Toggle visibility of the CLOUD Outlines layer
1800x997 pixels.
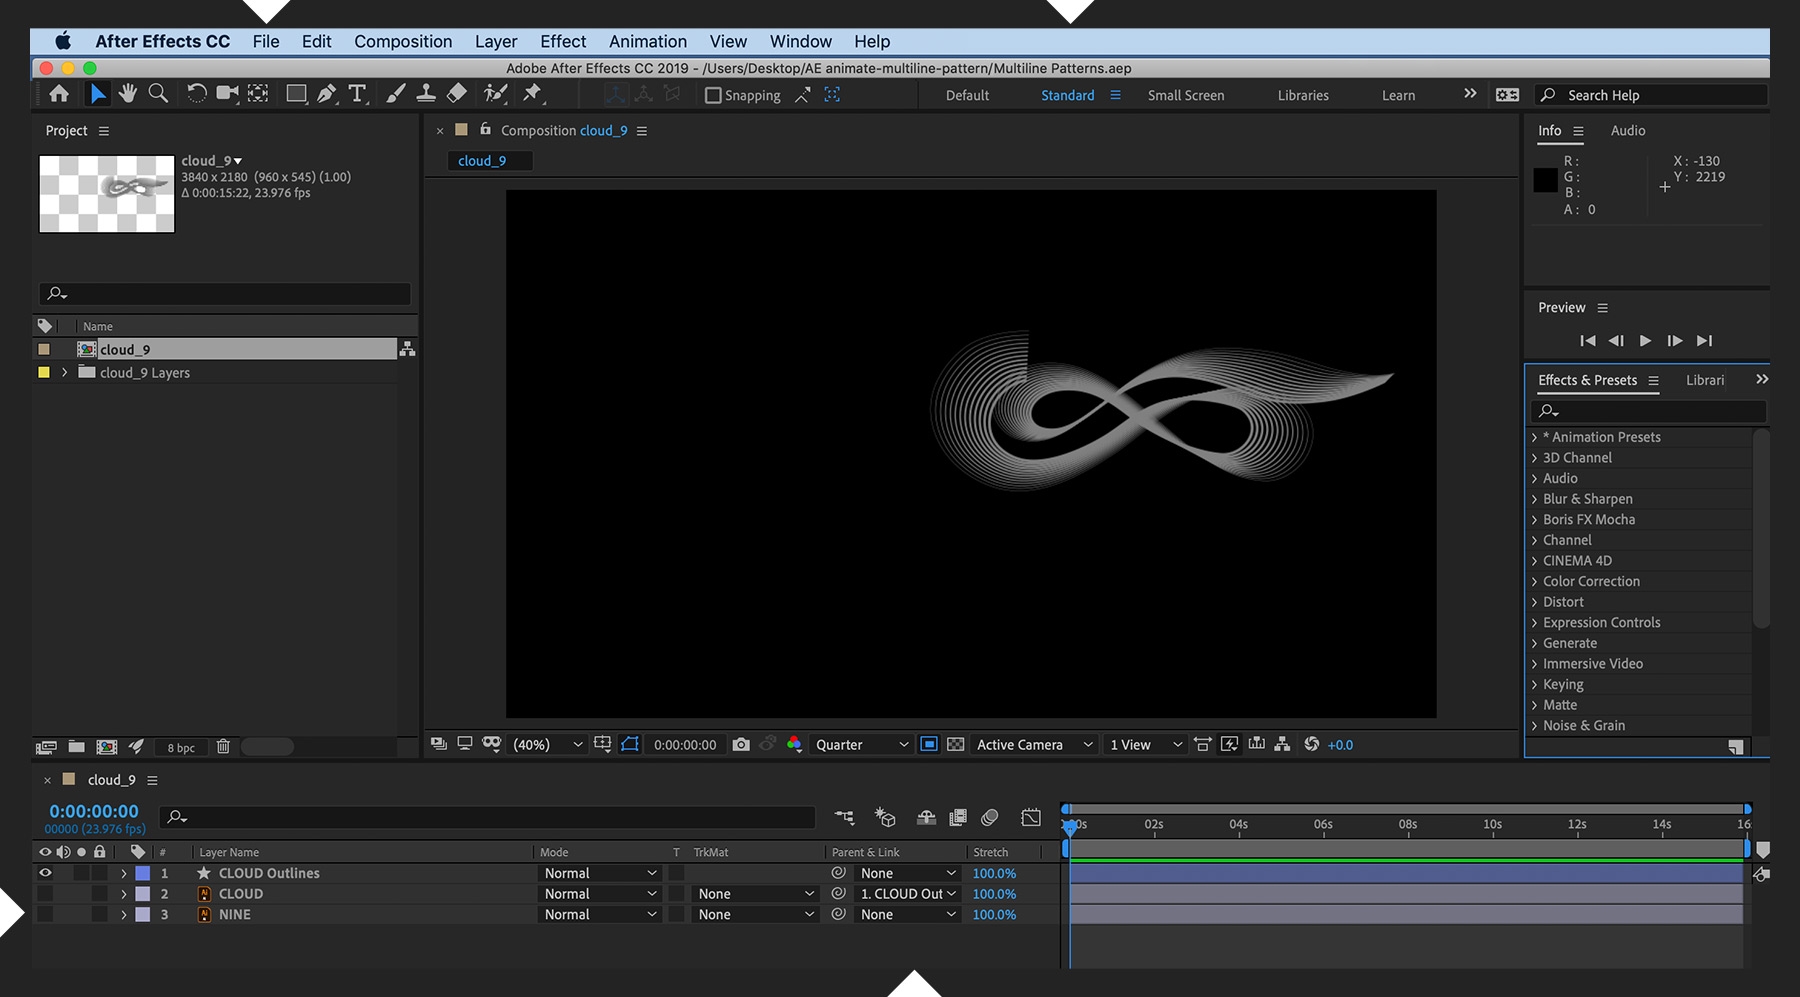(x=44, y=873)
